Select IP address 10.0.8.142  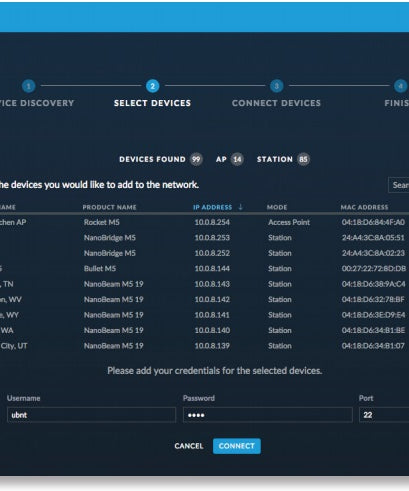tap(212, 299)
